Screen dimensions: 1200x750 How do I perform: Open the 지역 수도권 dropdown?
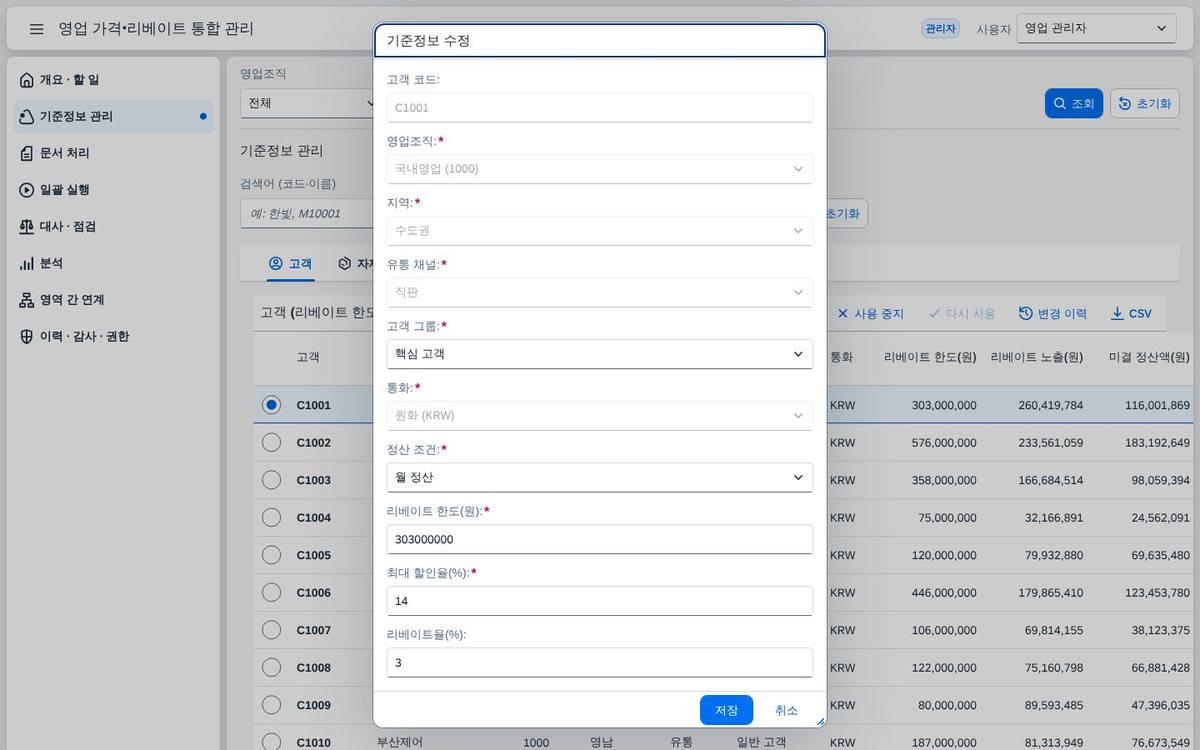tap(599, 231)
